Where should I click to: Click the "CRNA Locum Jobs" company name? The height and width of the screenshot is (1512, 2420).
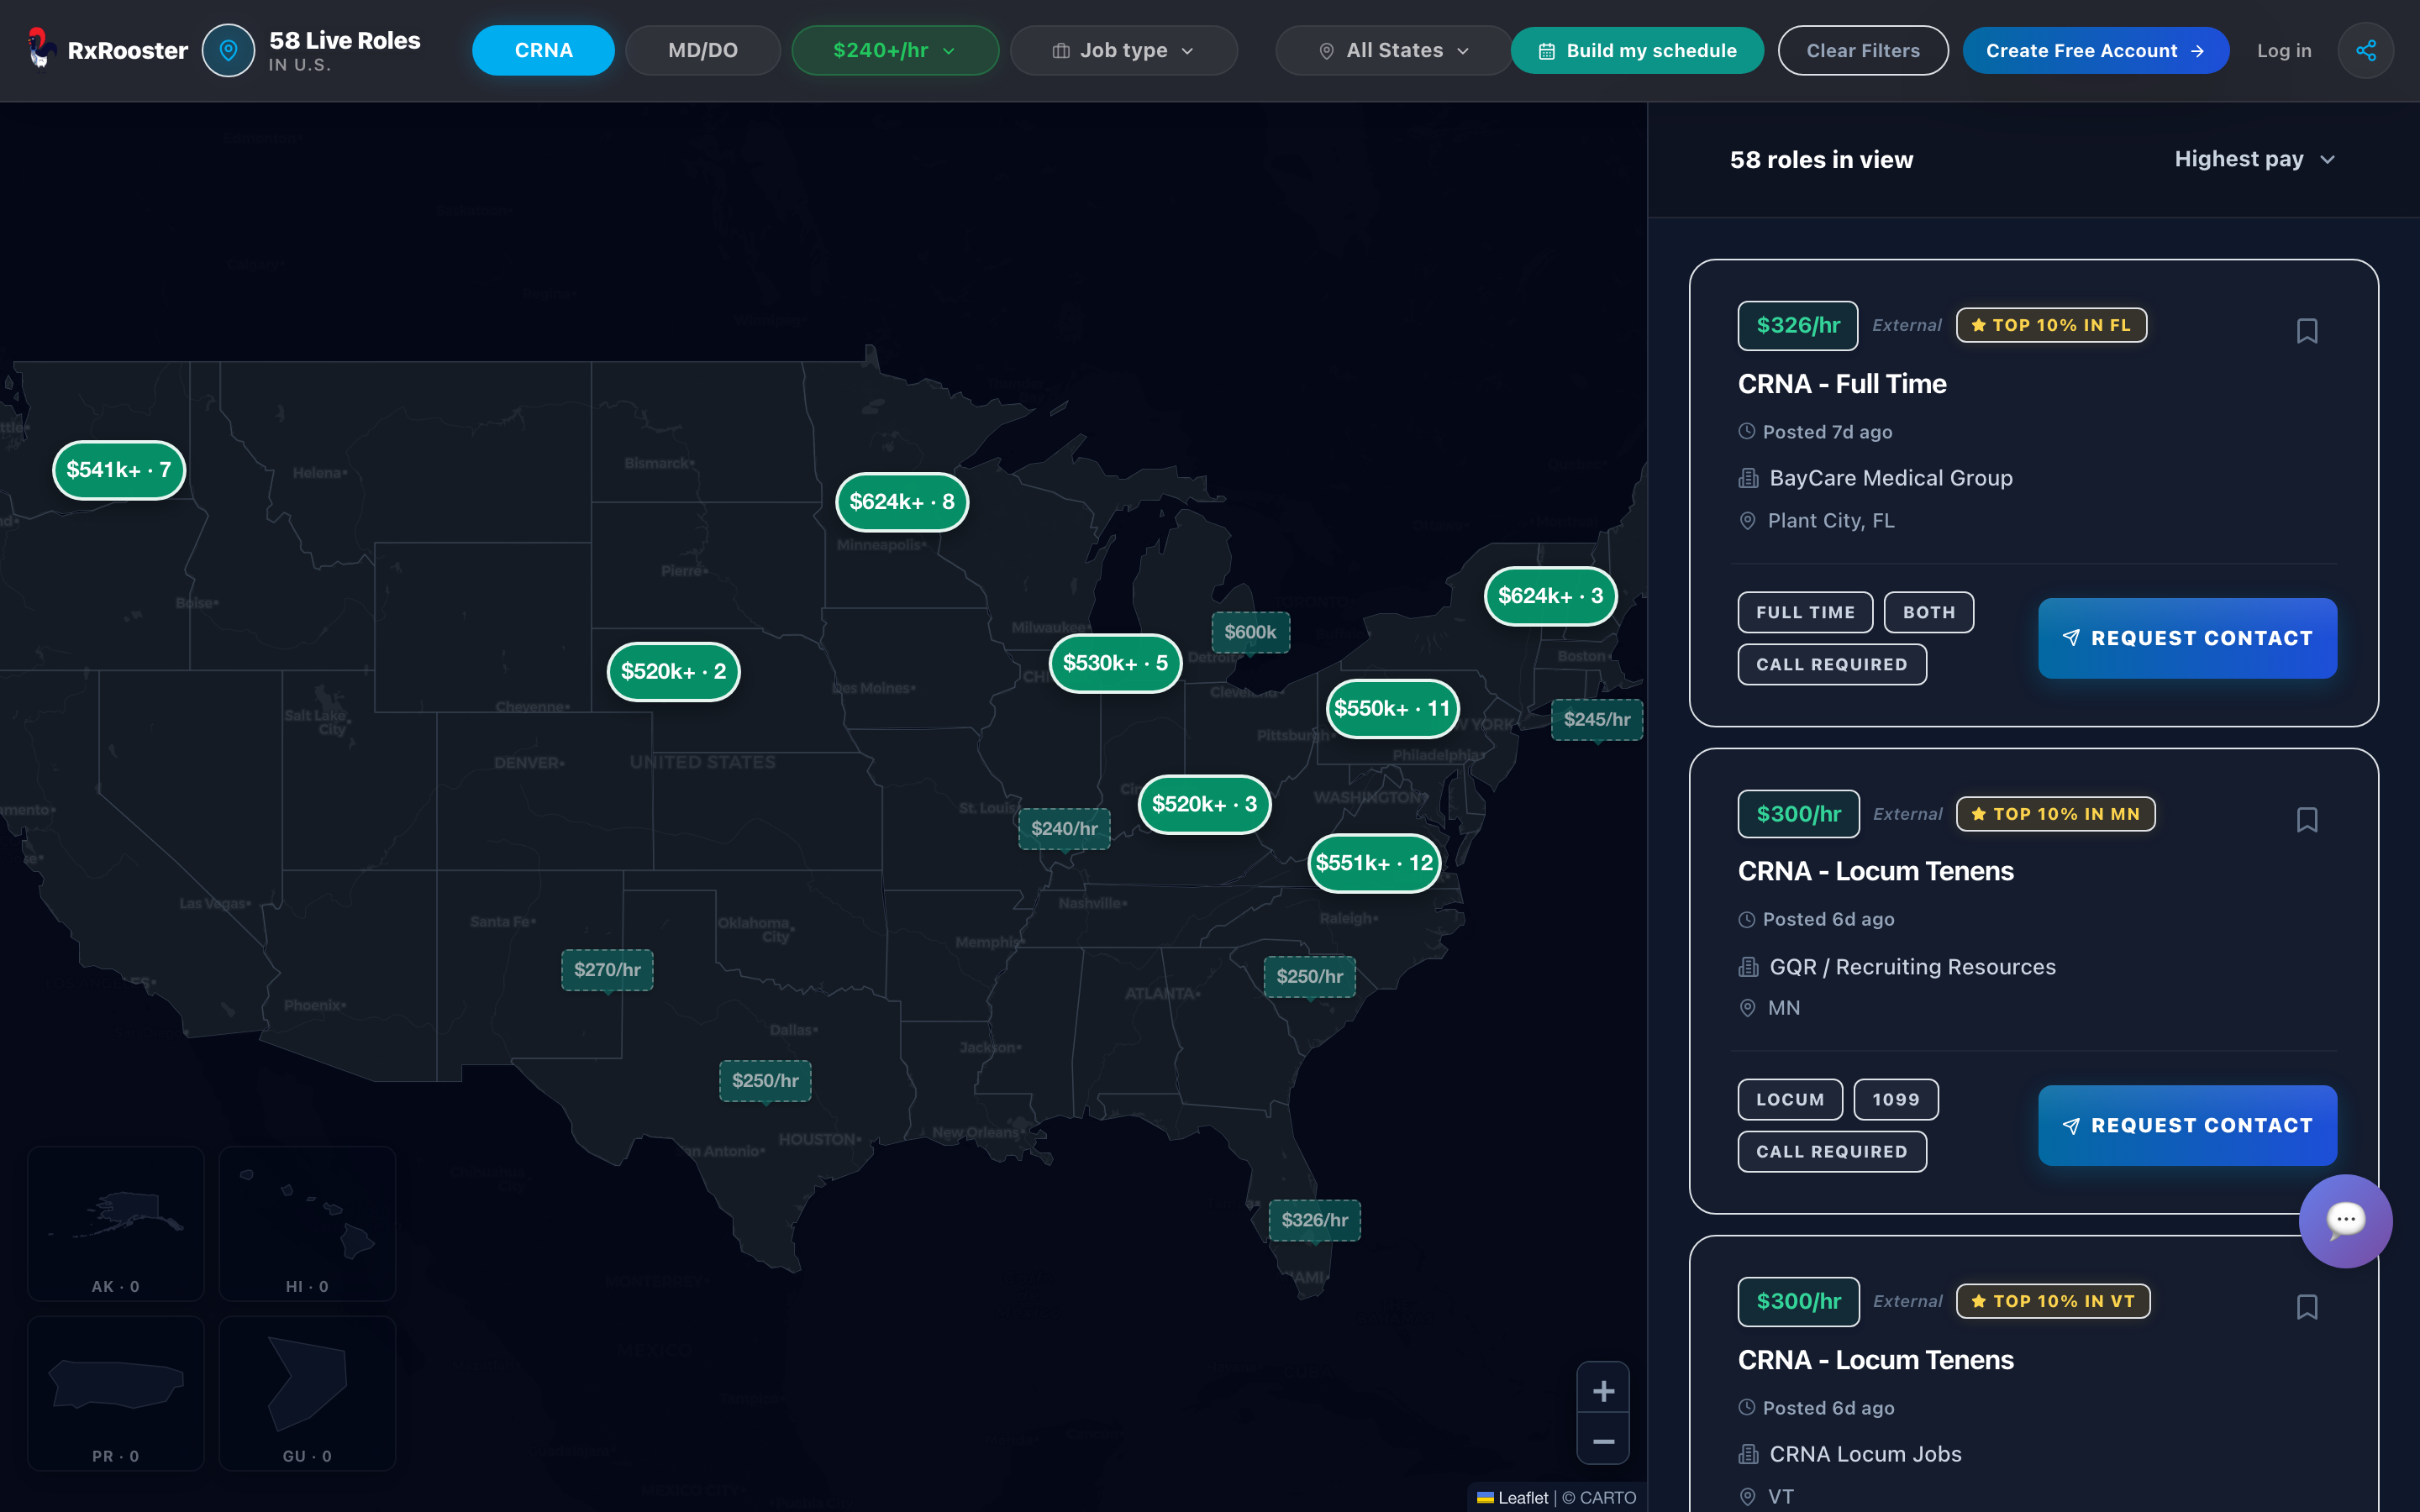[1865, 1454]
